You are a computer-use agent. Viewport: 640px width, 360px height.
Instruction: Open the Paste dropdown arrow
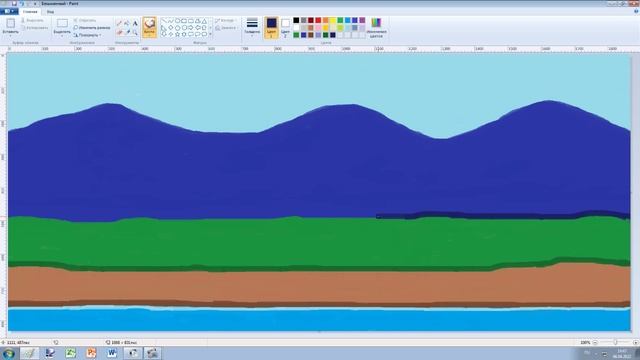tap(11, 36)
